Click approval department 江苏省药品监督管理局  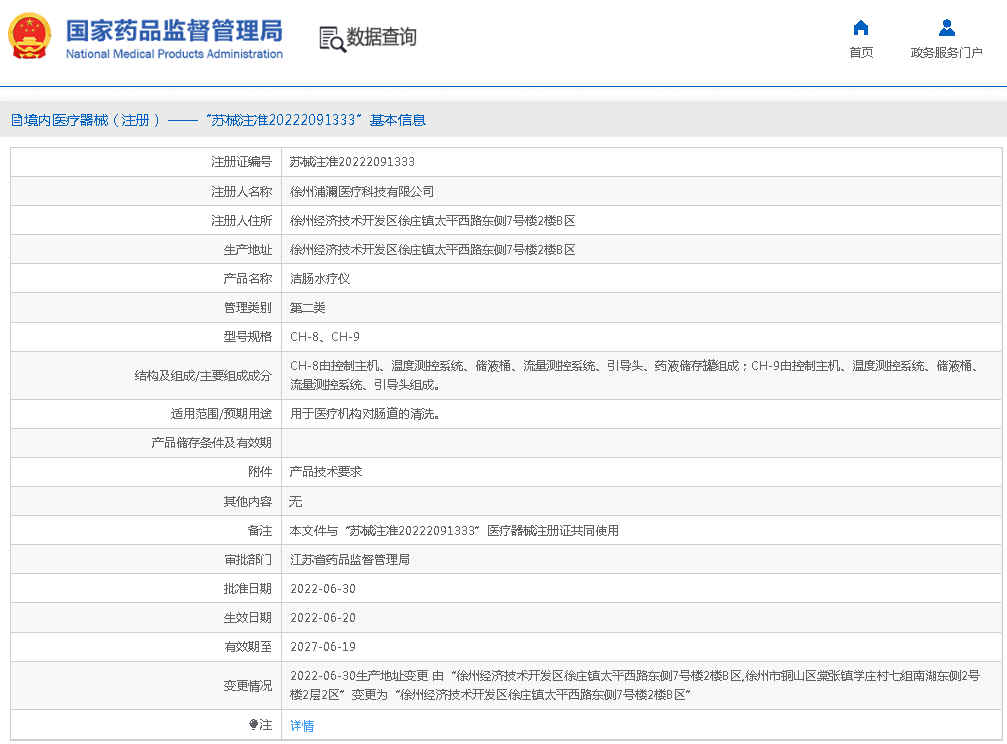point(350,560)
